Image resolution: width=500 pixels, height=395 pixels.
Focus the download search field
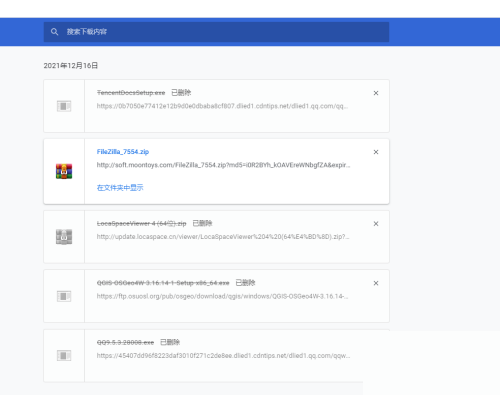click(x=216, y=32)
